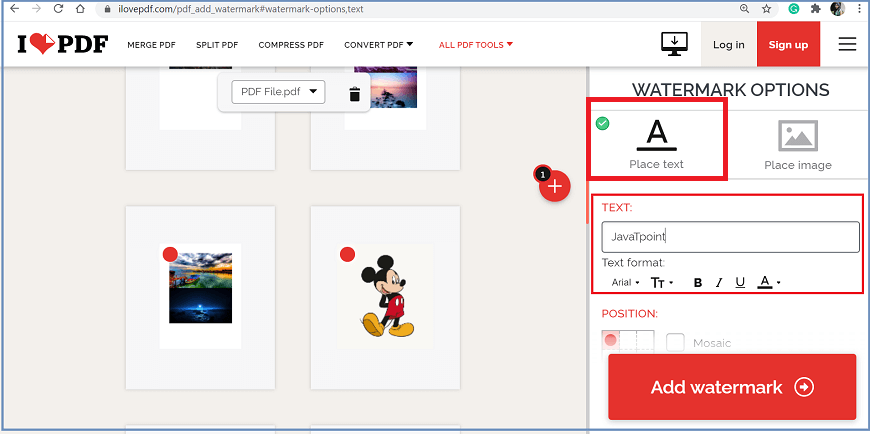Toggle bold text formatting

pyautogui.click(x=698, y=282)
